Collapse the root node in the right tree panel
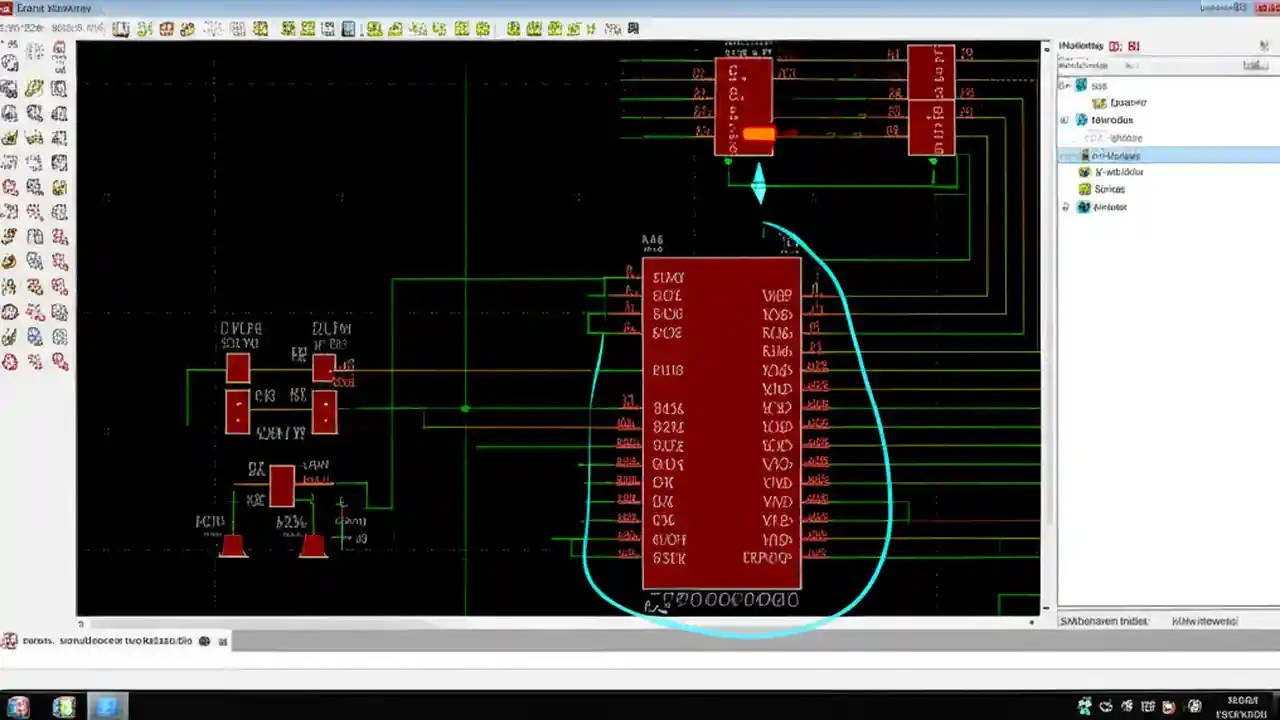Image resolution: width=1280 pixels, height=720 pixels. point(1064,85)
